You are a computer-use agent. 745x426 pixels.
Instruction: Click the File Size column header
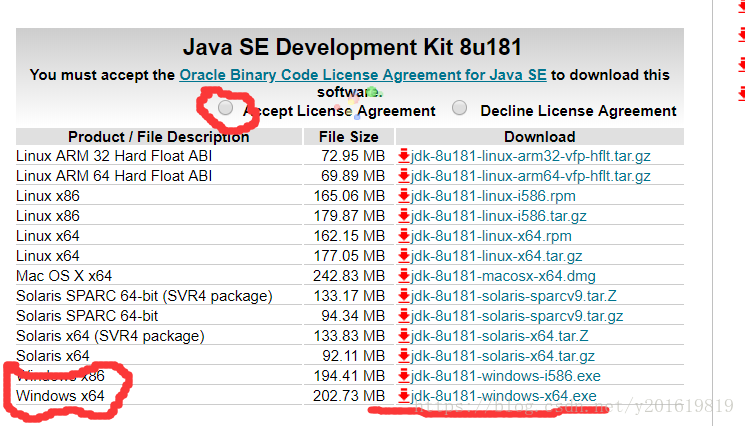coord(348,136)
